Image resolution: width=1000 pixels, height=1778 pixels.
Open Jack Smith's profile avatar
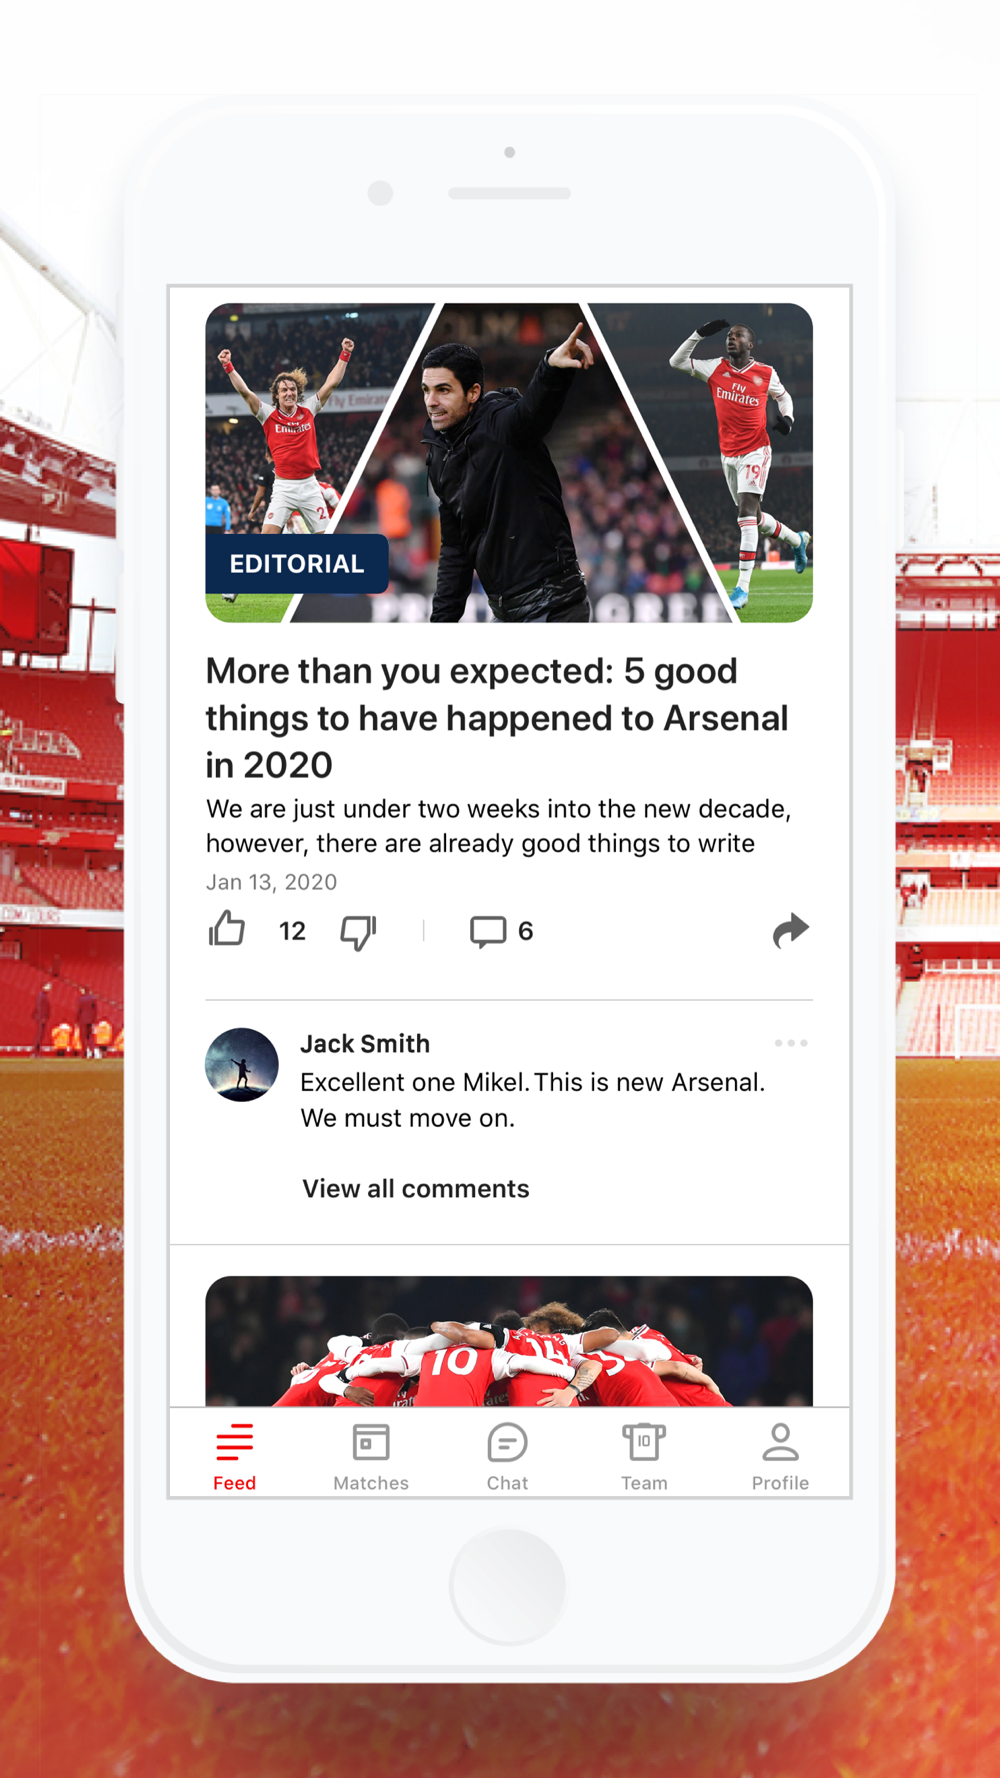tap(242, 1065)
